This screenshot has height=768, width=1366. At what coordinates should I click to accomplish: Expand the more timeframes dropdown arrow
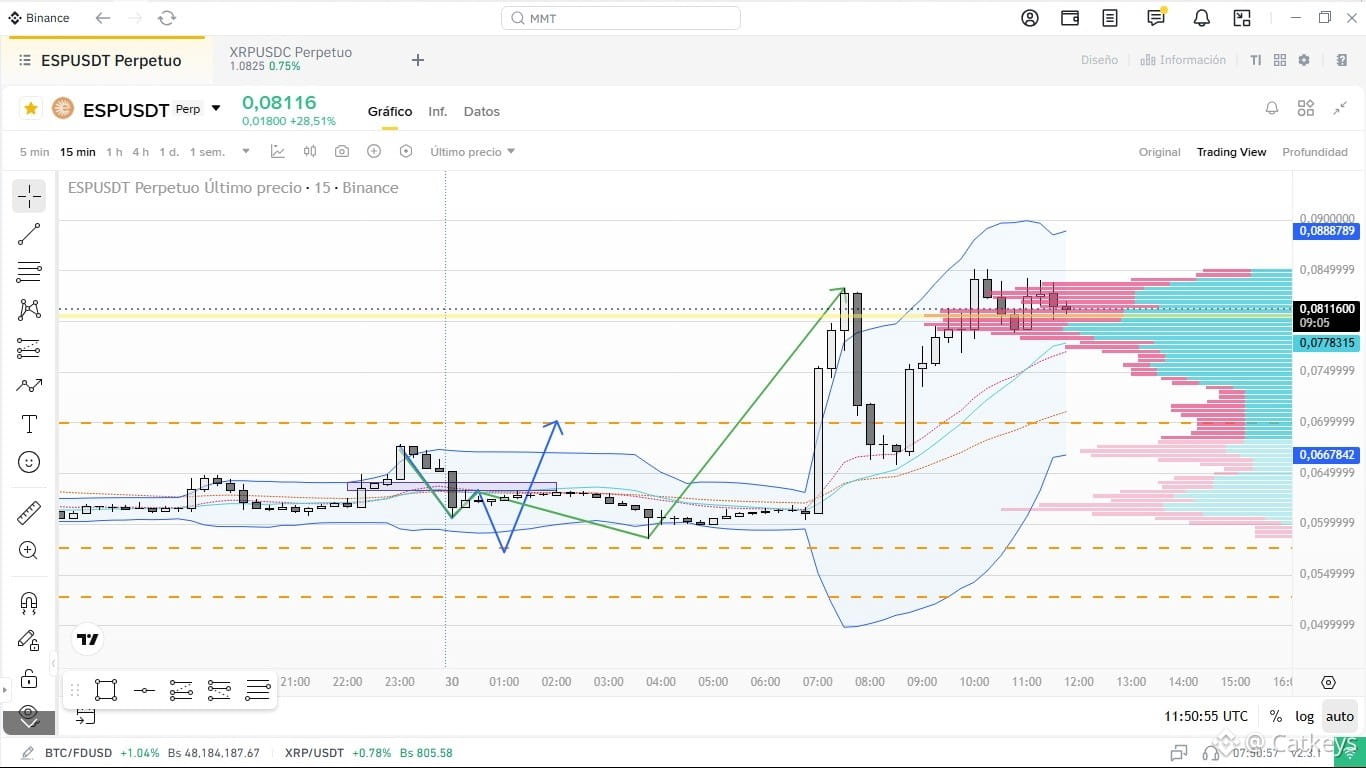246,152
